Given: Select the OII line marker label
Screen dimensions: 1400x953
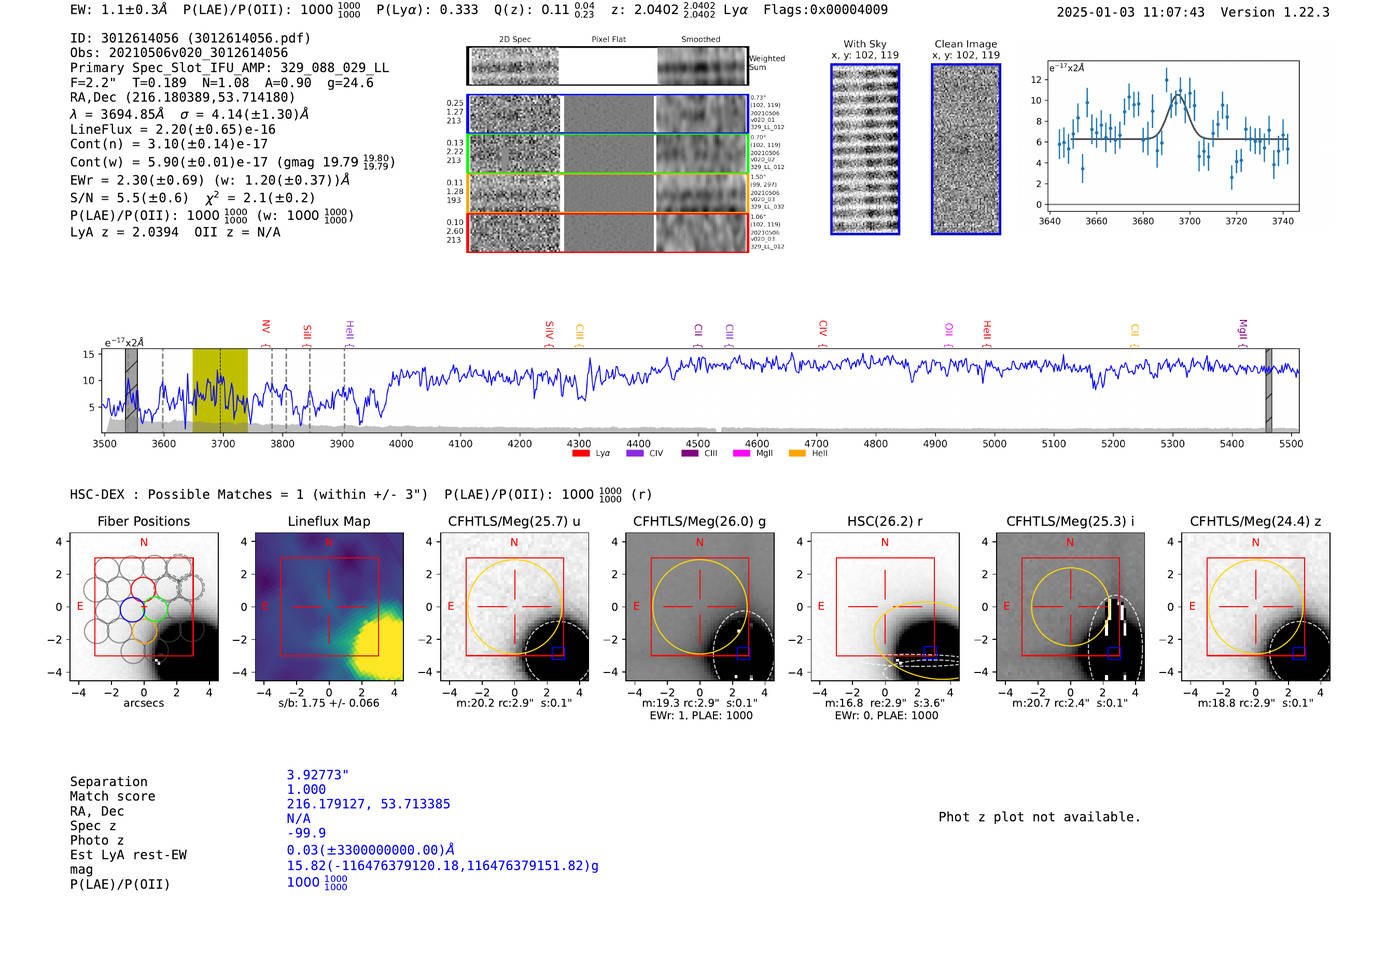Looking at the screenshot, I should 949,329.
